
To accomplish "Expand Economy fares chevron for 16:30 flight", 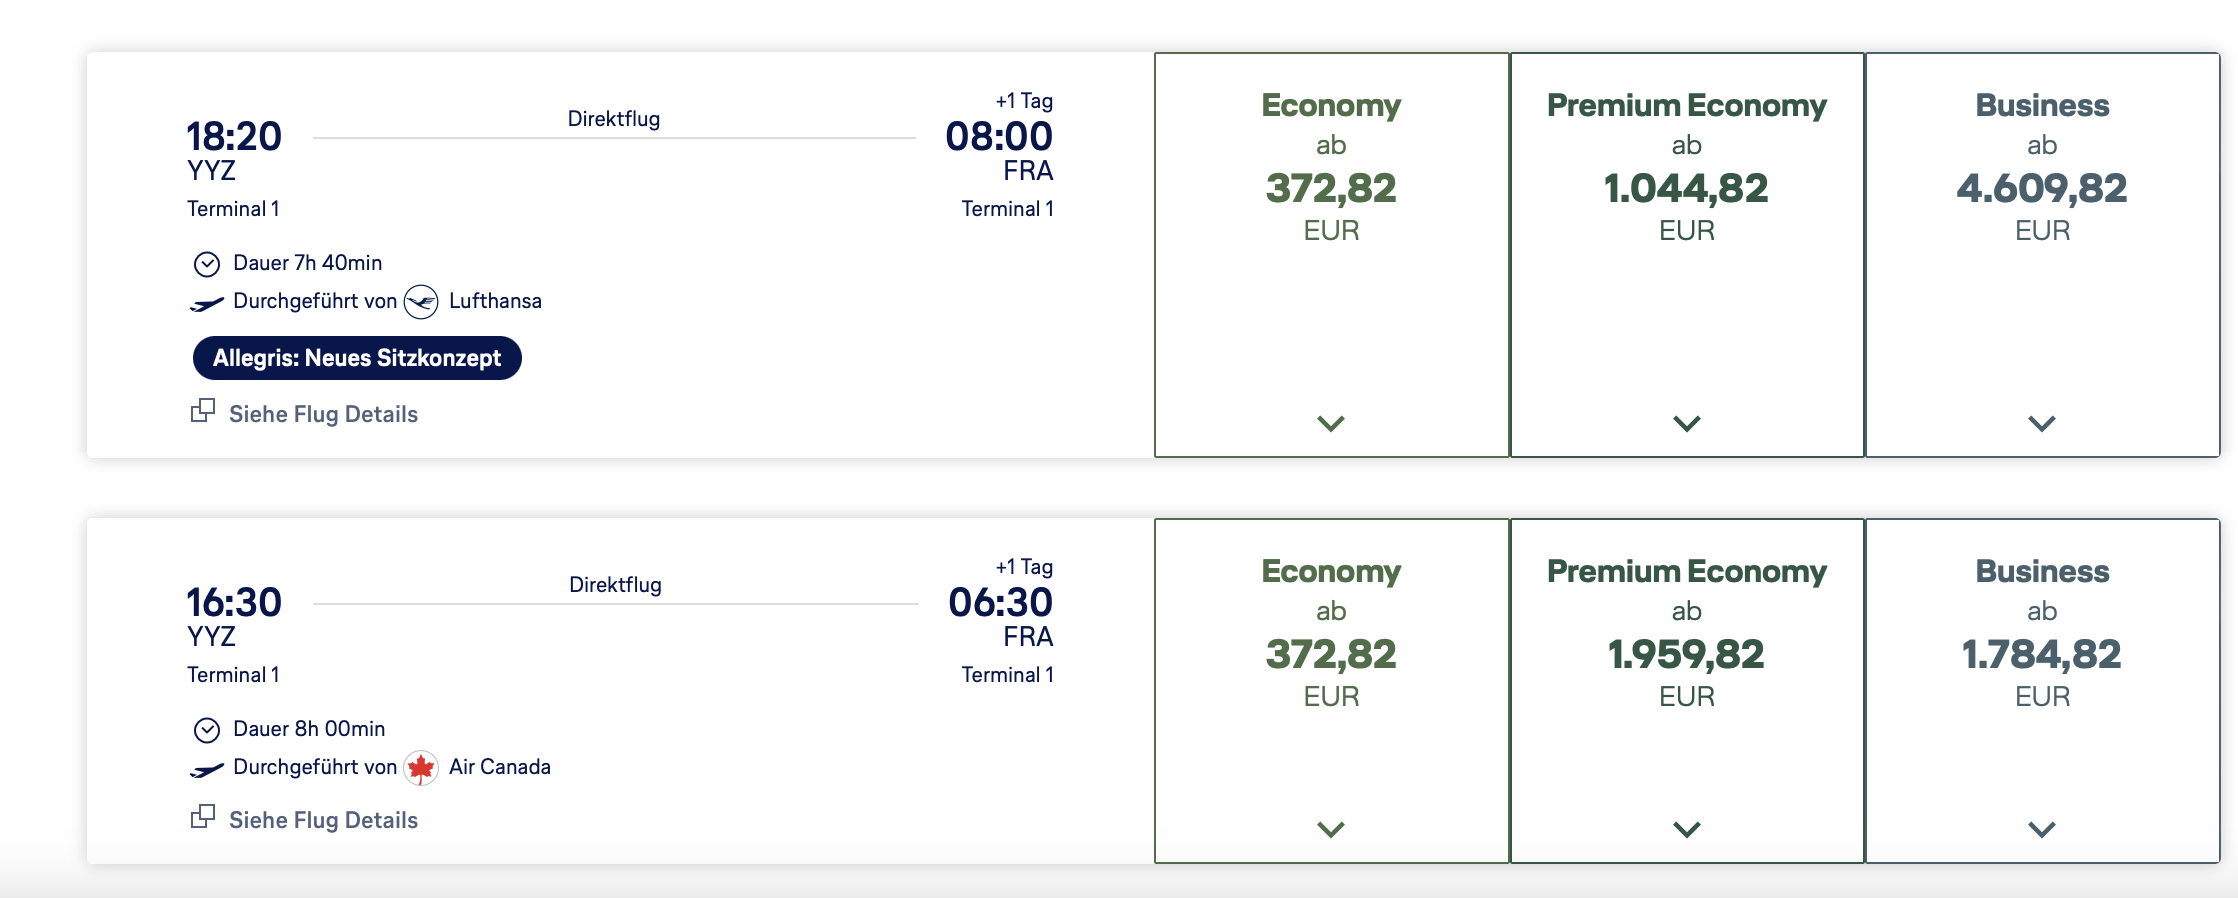I will 1331,830.
